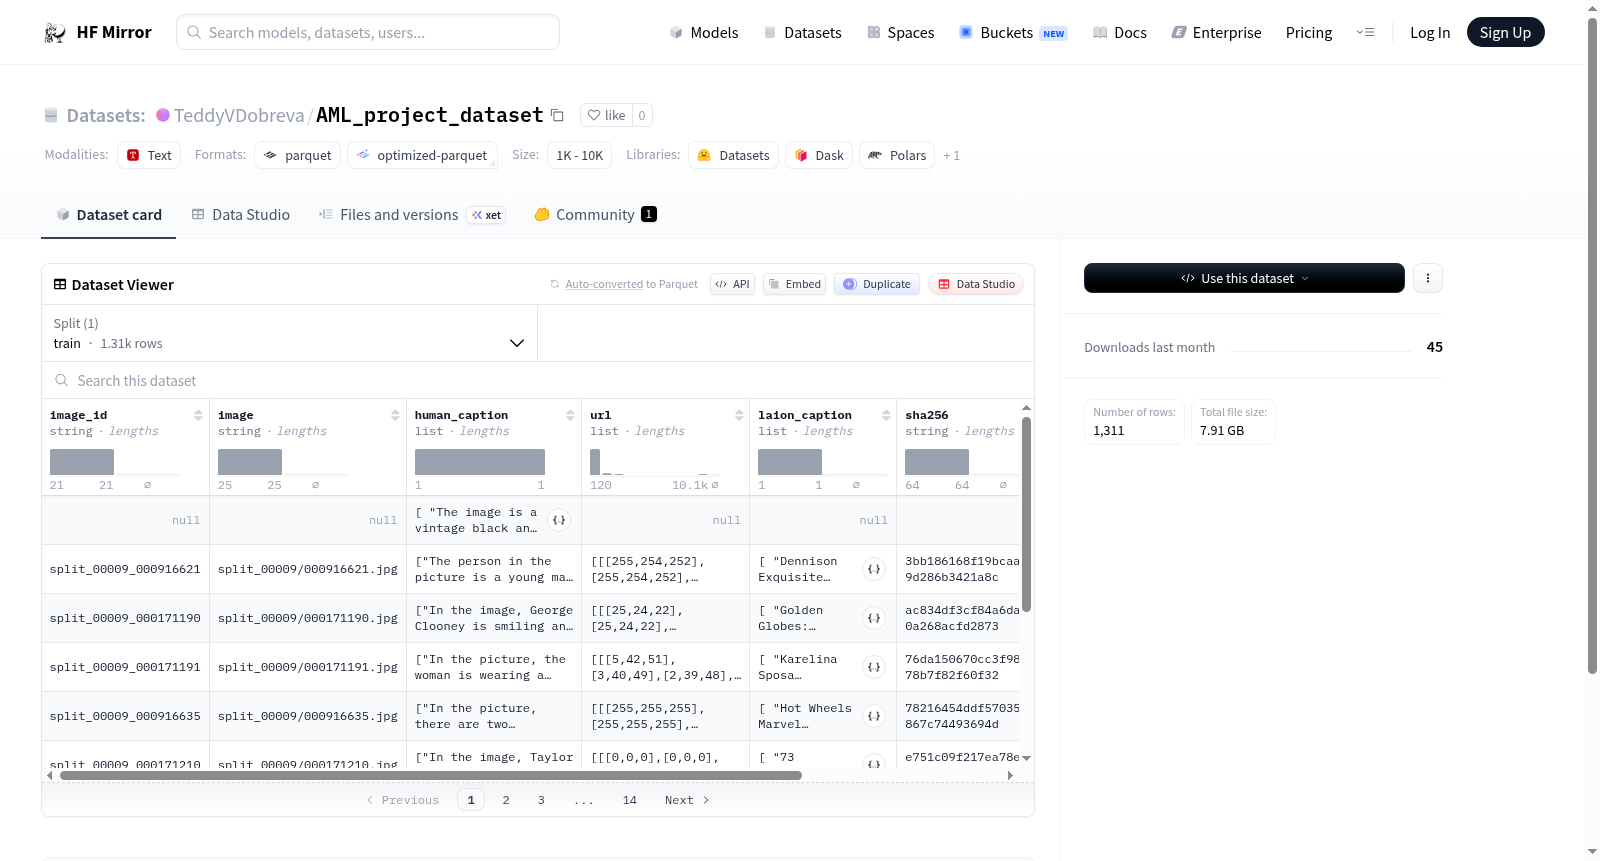Screen dimensions: 1600x861
Task: Focus the Search this dataset field
Action: pyautogui.click(x=538, y=381)
